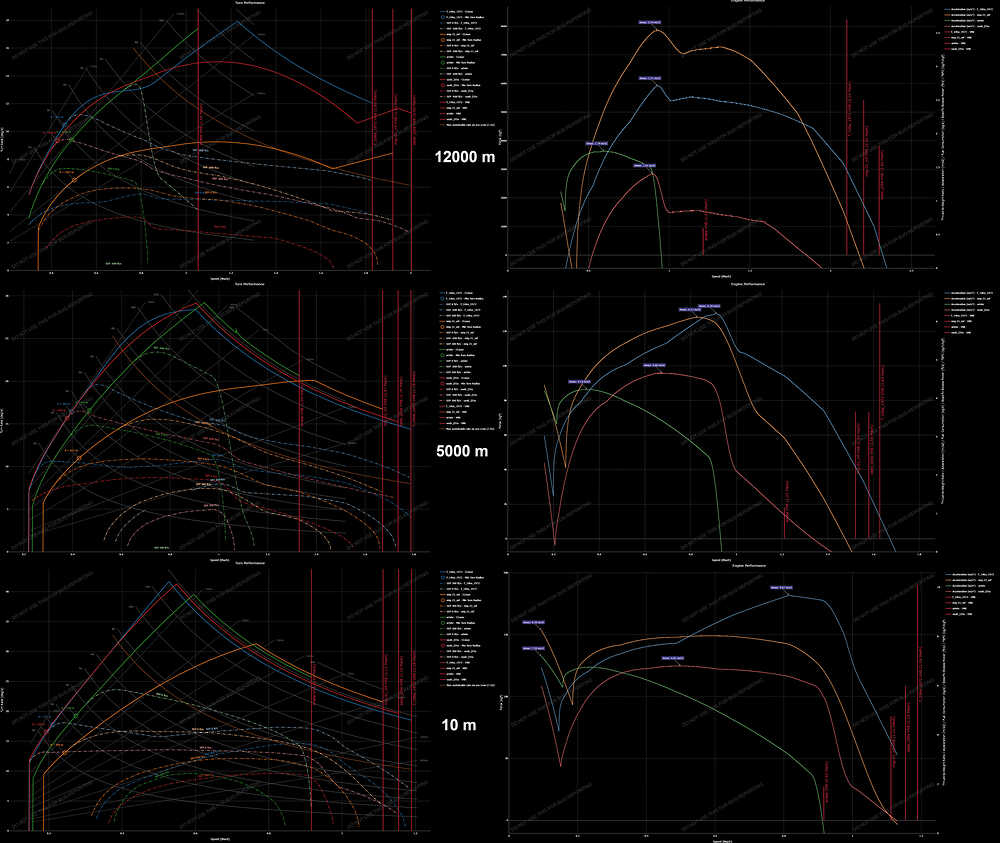Click the apex of the 5000 m turn envelope

tap(194, 303)
